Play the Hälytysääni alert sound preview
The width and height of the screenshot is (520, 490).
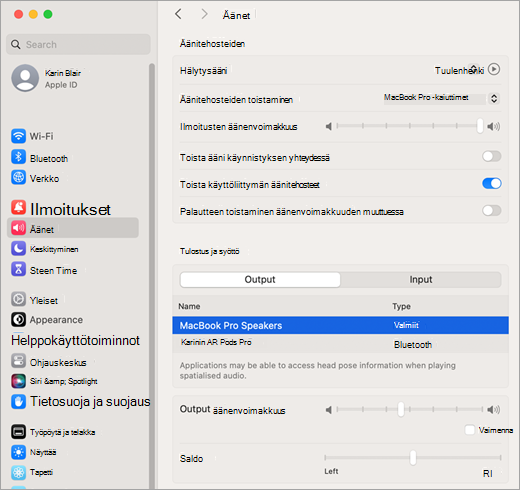click(494, 69)
